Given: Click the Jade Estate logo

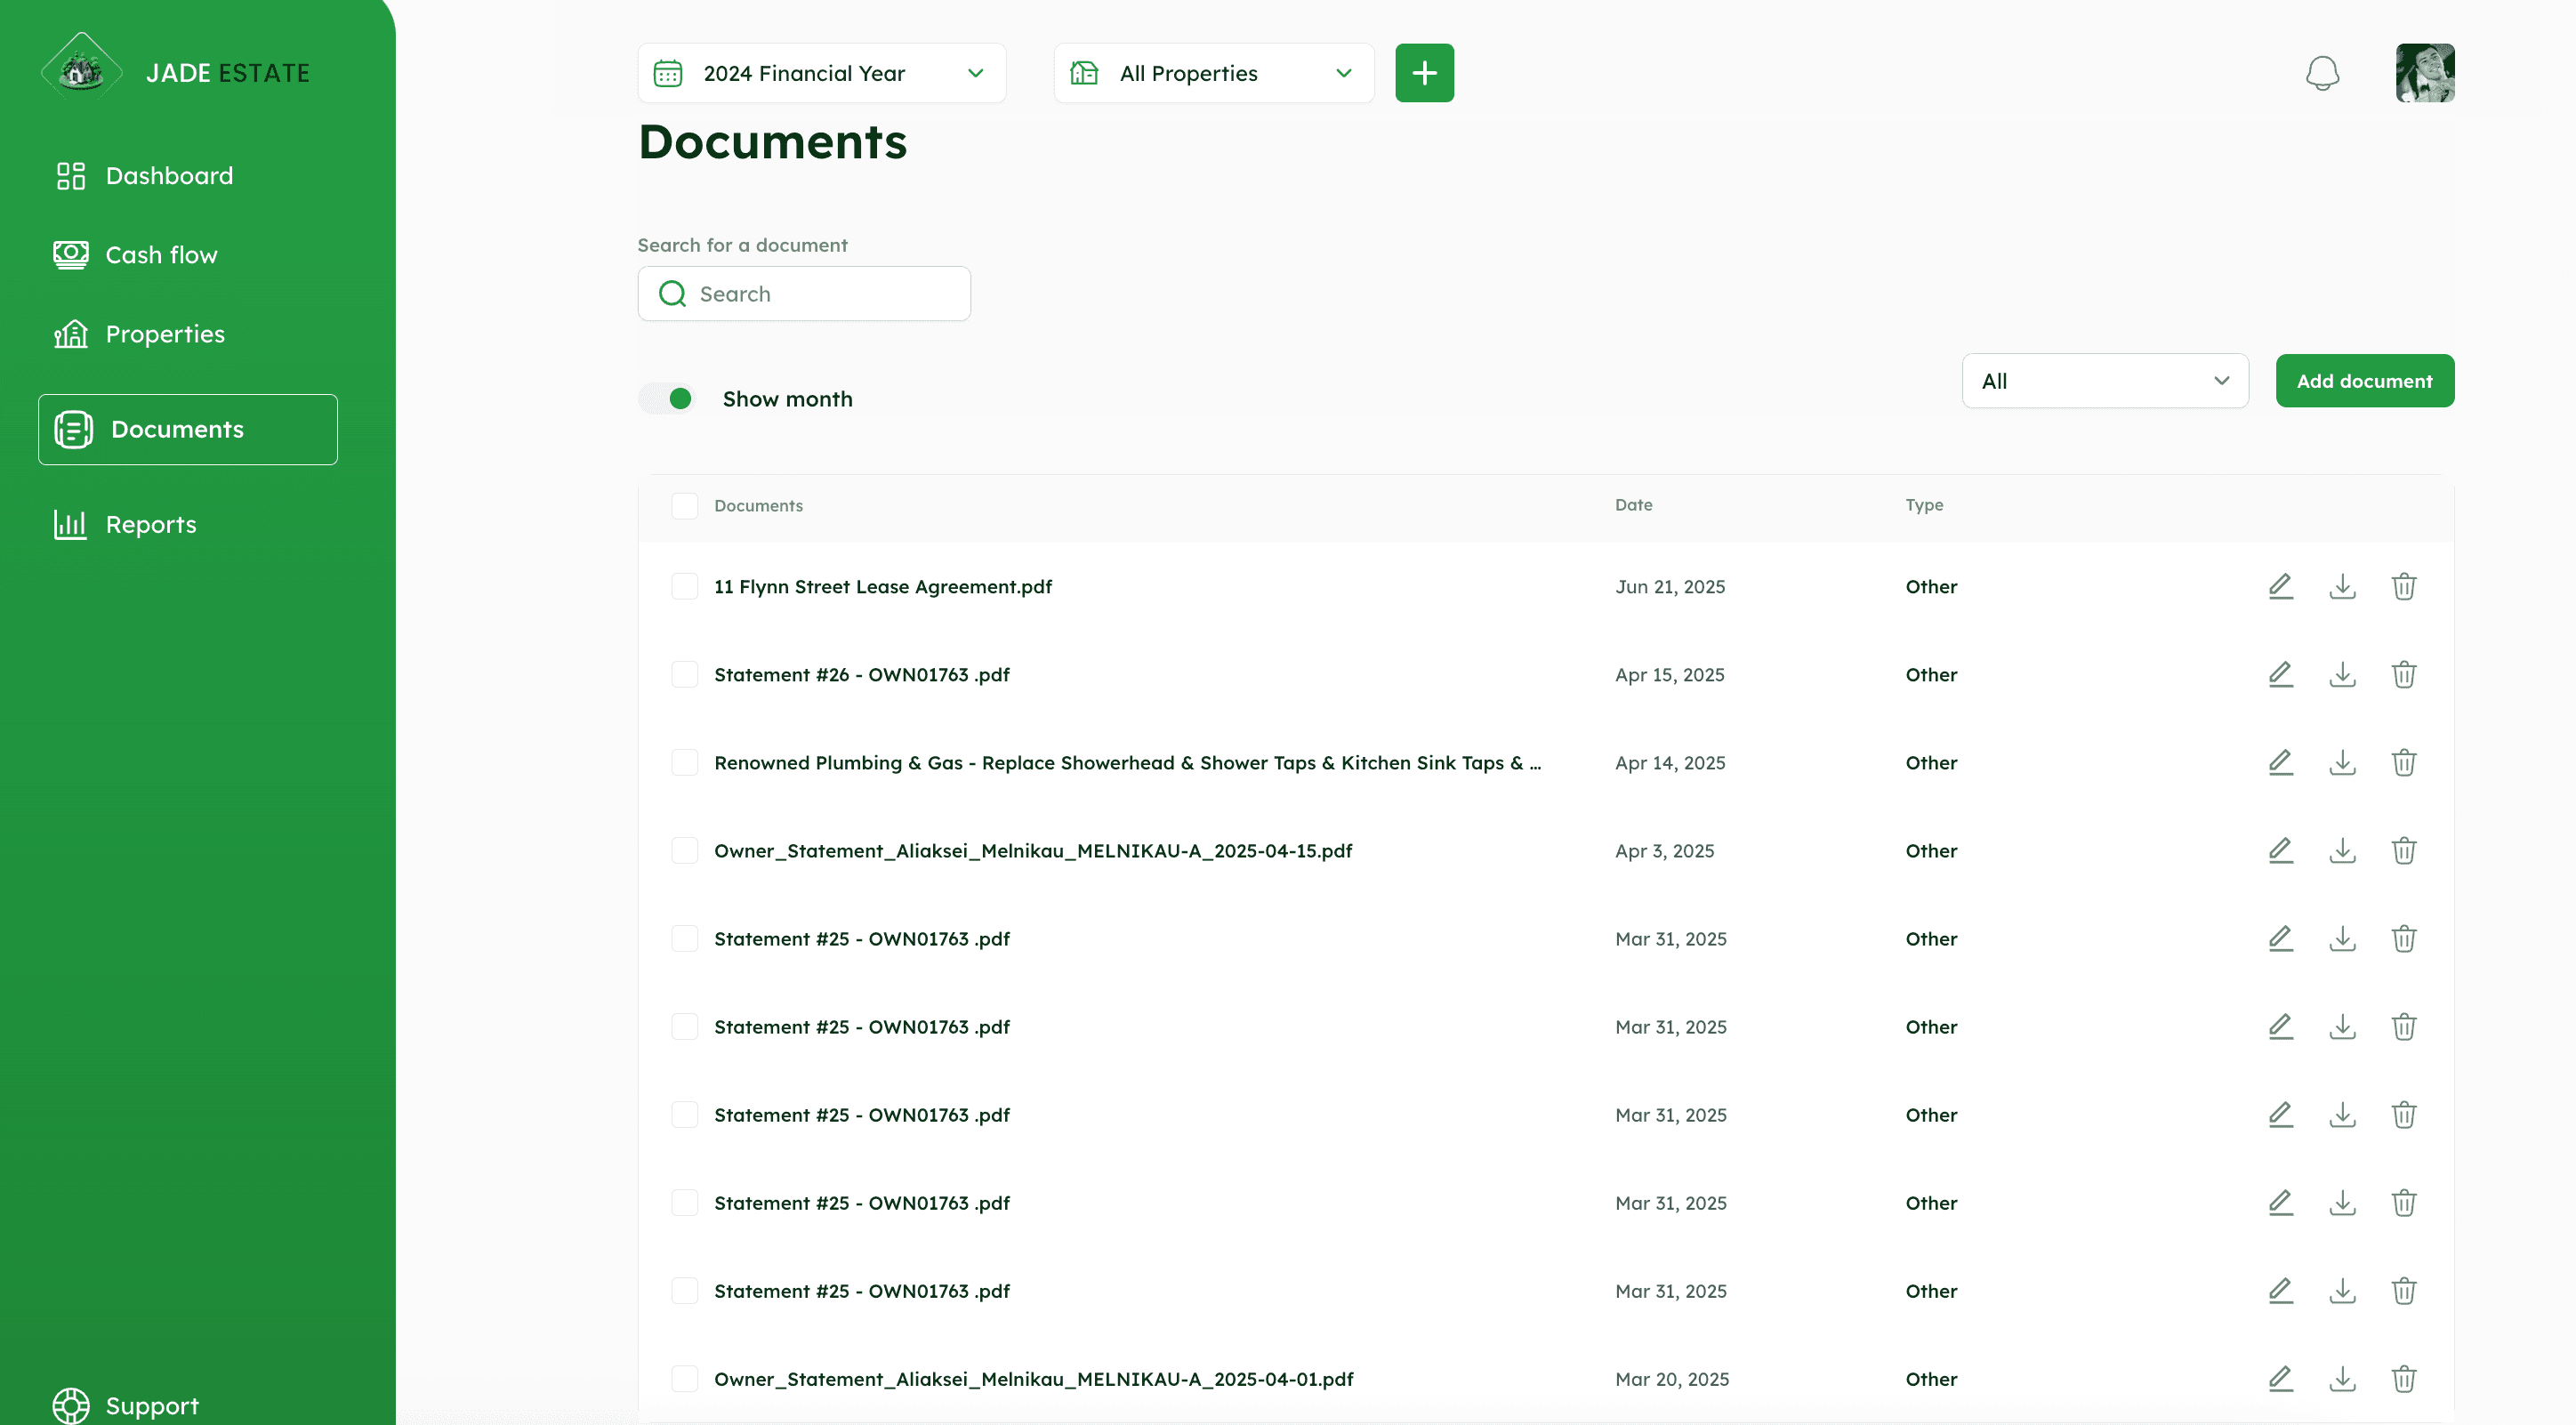Looking at the screenshot, I should click(82, 72).
